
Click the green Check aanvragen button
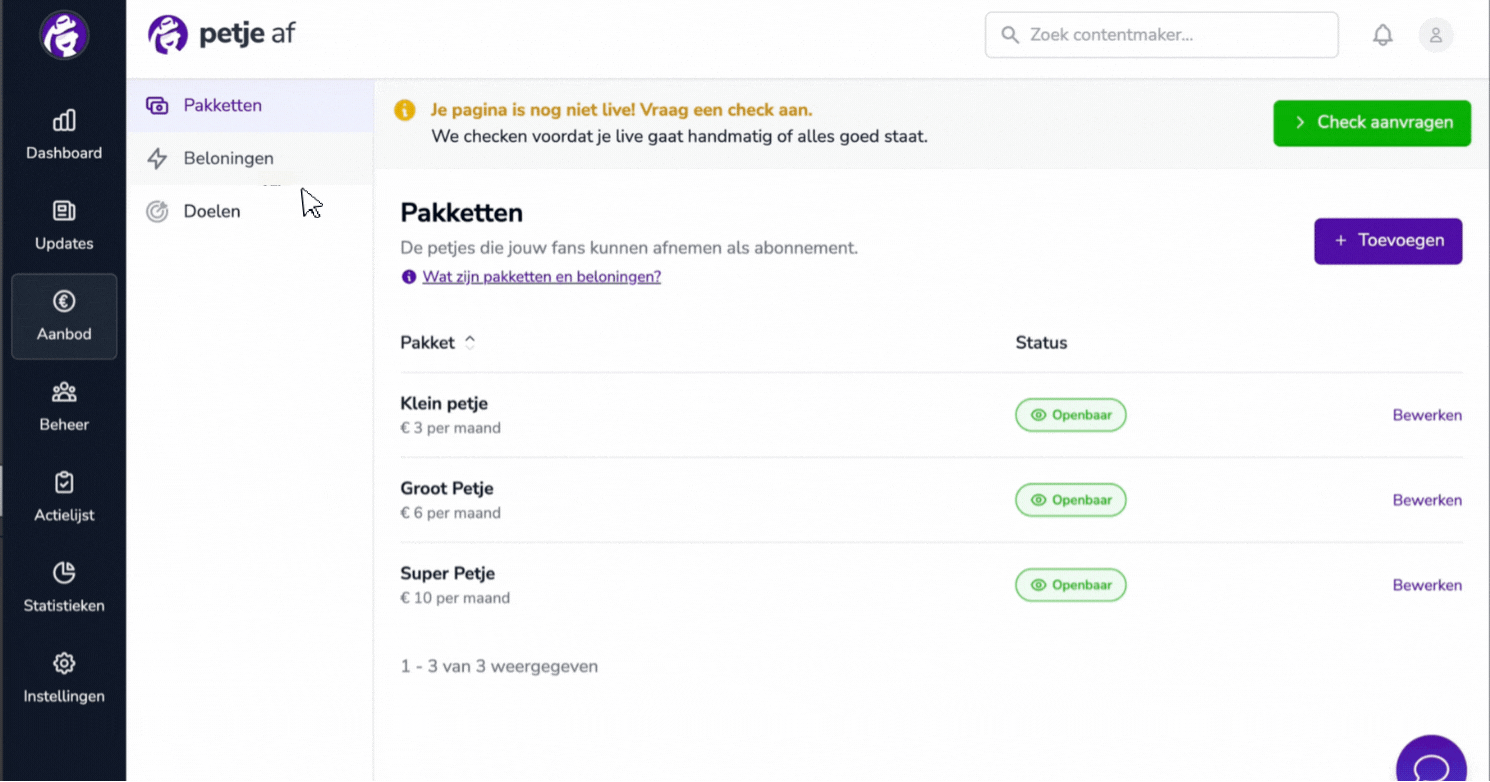[1372, 123]
